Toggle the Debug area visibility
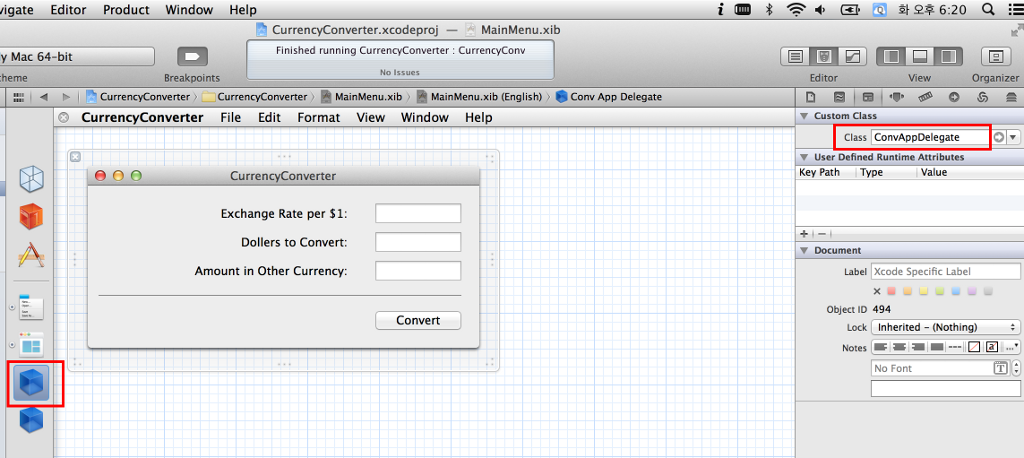Viewport: 1024px width, 458px height. 920,57
